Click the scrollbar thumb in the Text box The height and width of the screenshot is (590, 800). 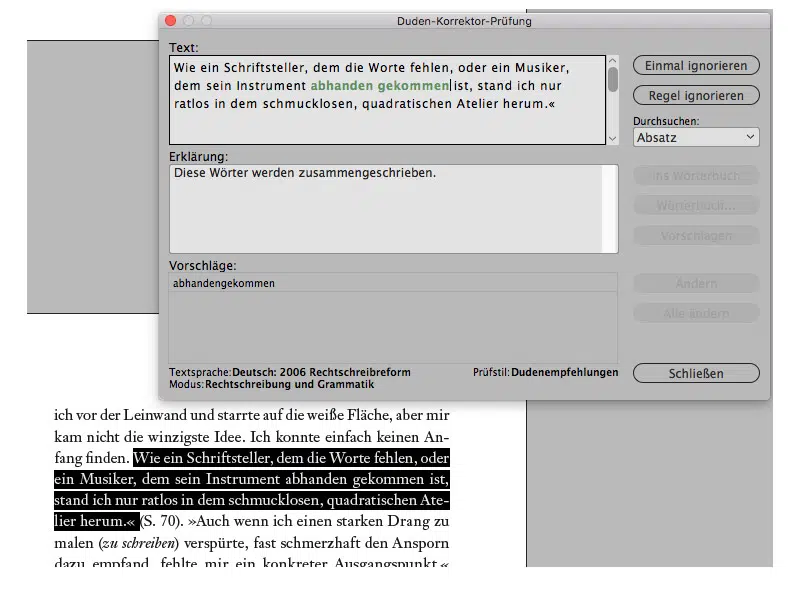pyautogui.click(x=612, y=80)
